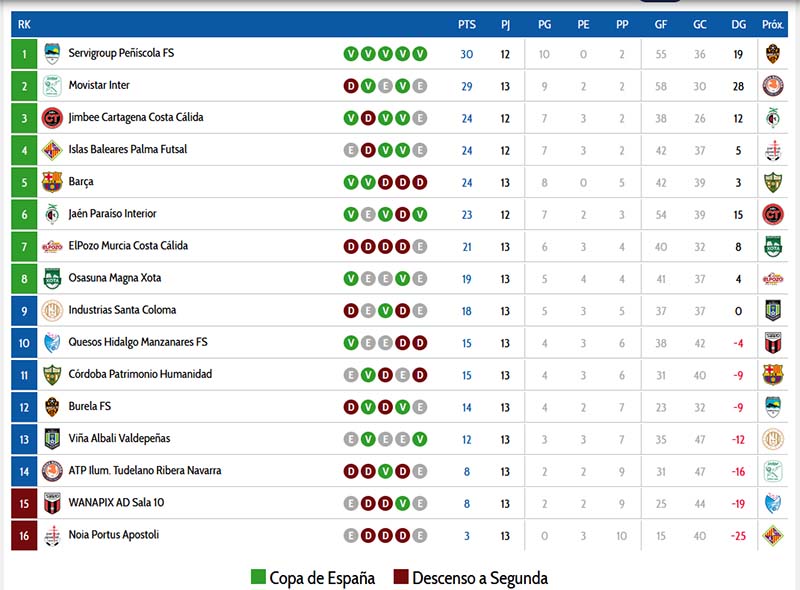
Task: Sort table by GC column header
Action: (699, 24)
